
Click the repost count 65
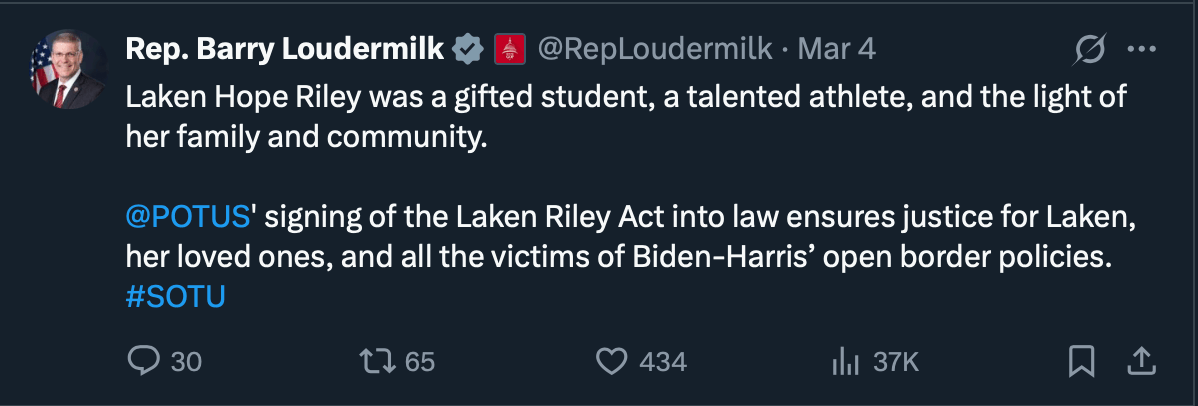click(x=420, y=362)
